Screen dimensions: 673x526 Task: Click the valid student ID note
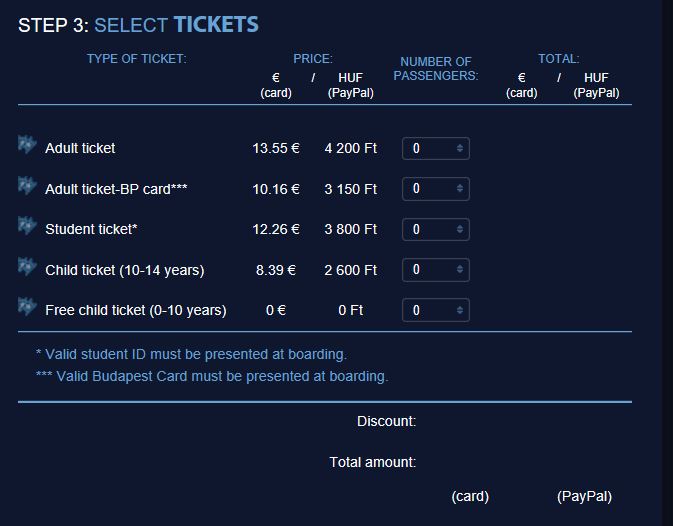coord(191,354)
